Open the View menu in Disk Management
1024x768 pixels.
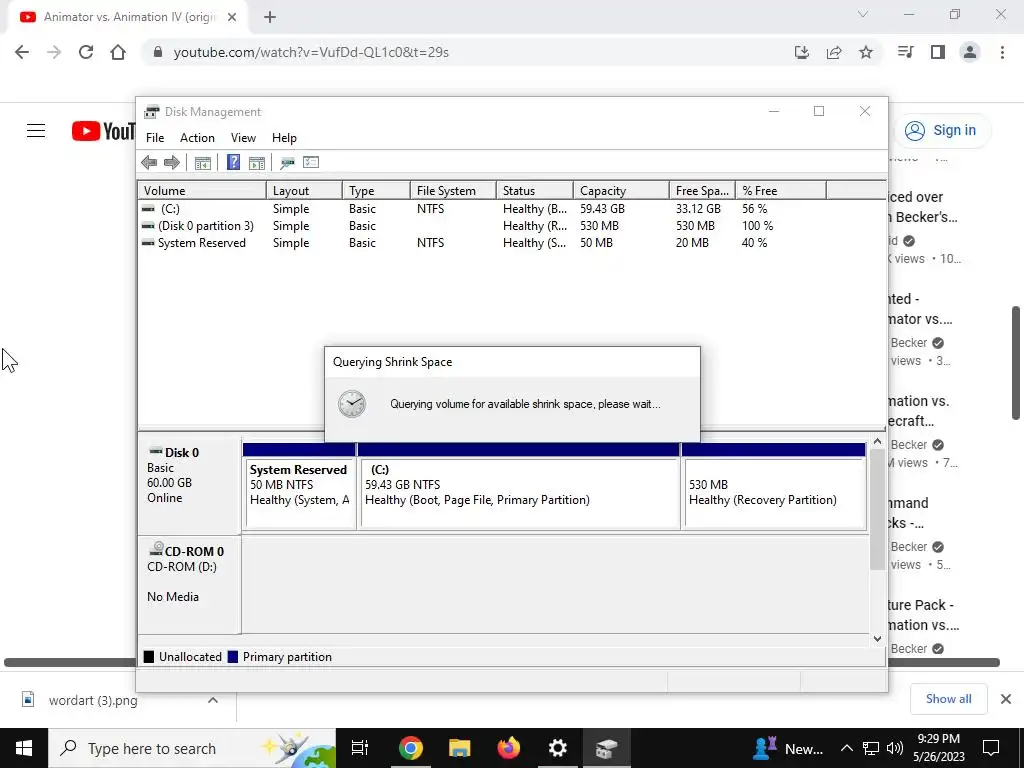coord(243,138)
